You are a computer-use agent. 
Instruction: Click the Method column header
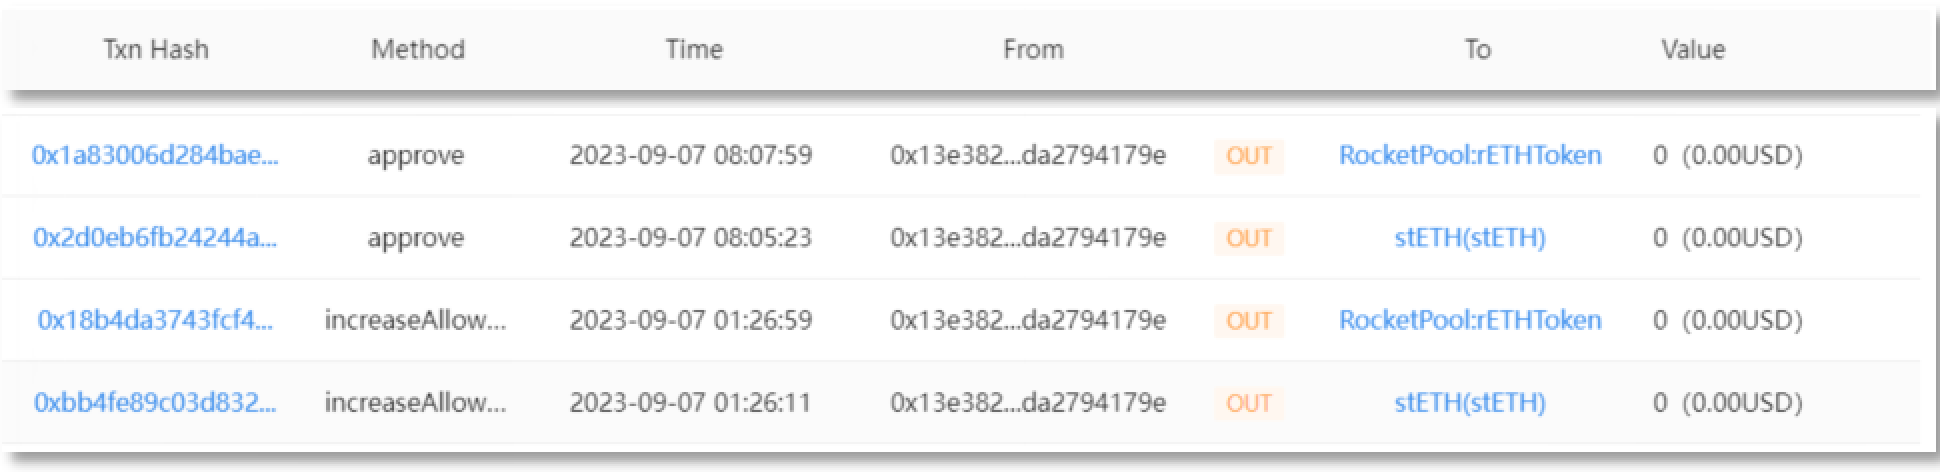coord(418,50)
